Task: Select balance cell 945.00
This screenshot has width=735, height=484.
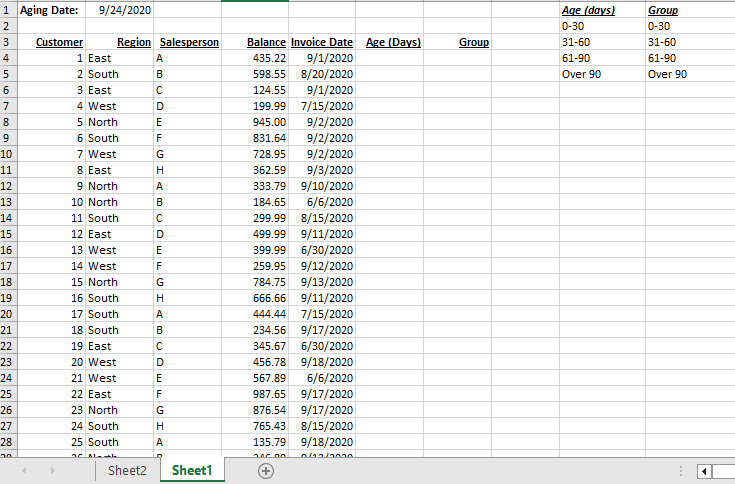Action: point(255,122)
